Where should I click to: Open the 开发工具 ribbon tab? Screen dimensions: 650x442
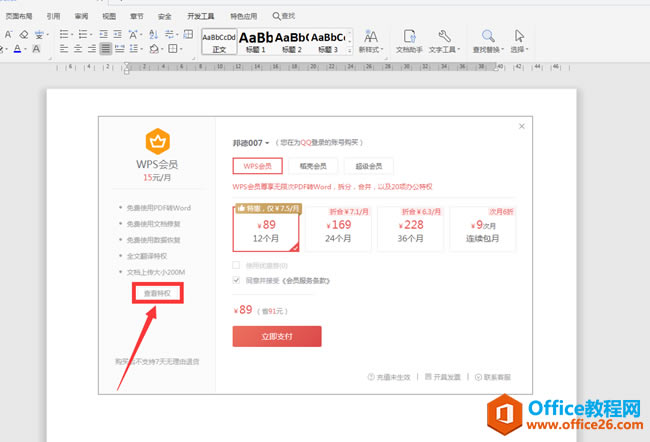pos(201,16)
